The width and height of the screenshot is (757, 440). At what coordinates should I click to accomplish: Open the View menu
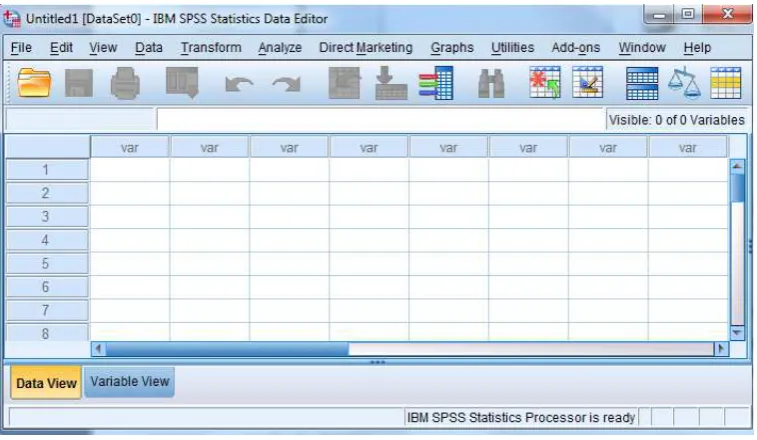[x=103, y=47]
